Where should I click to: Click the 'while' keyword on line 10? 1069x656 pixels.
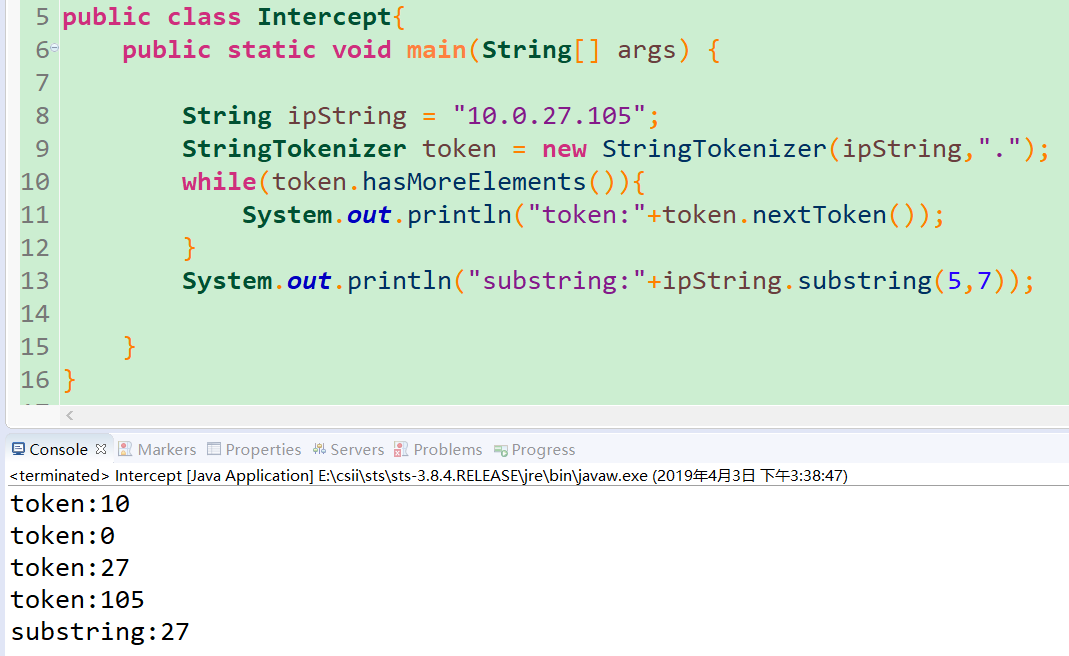click(219, 182)
